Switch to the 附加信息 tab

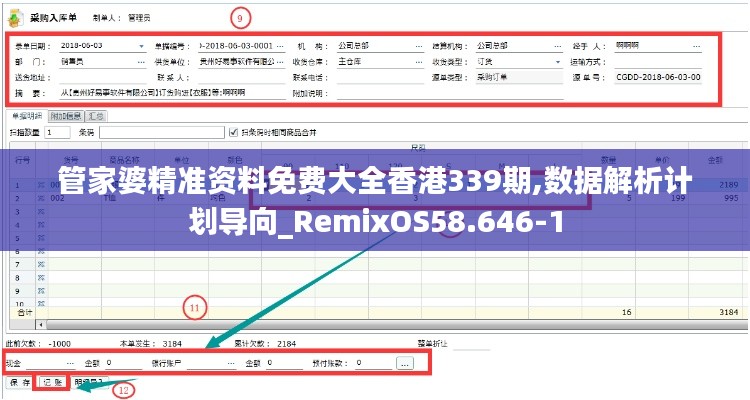coord(66,116)
